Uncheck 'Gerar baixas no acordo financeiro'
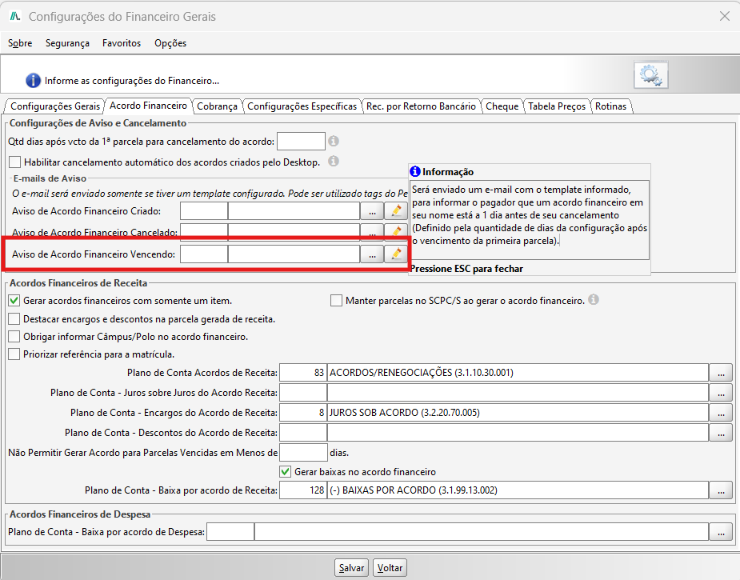 click(285, 471)
